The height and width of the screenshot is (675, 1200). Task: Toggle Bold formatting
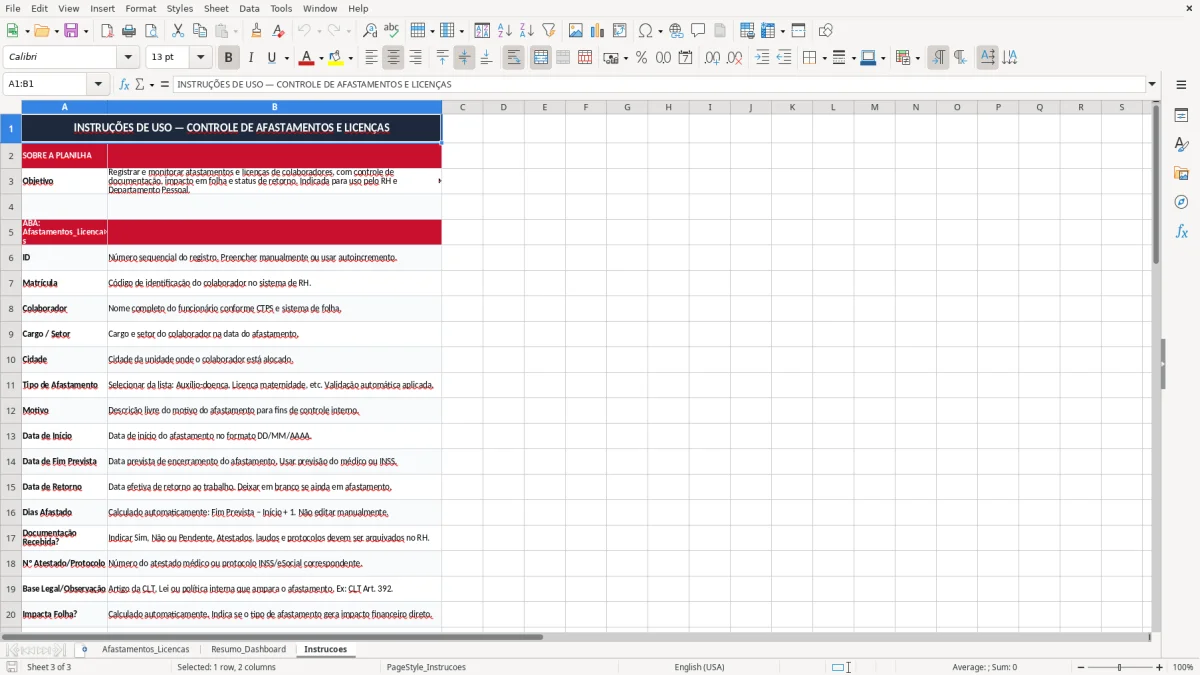228,58
